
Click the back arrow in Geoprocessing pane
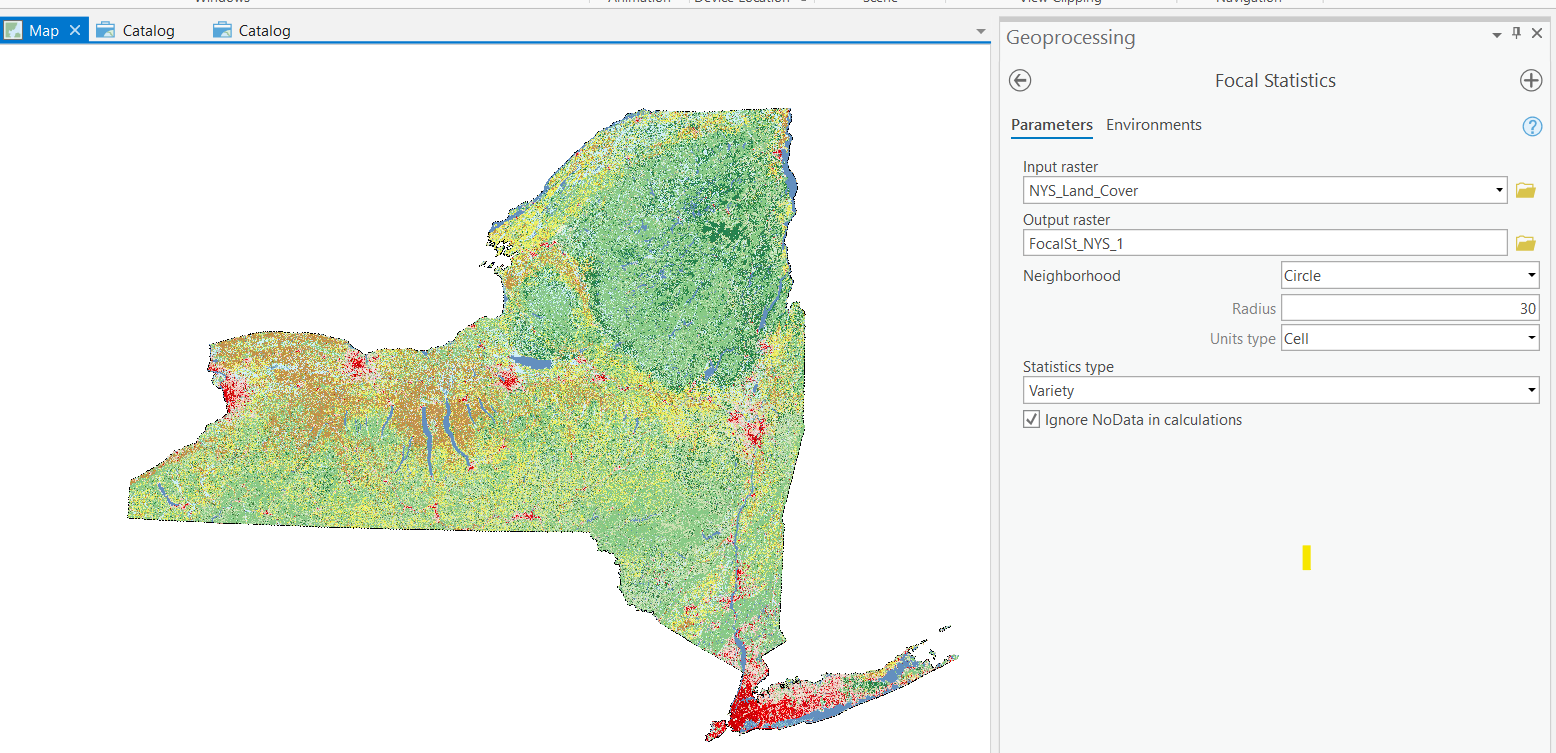[x=1020, y=81]
